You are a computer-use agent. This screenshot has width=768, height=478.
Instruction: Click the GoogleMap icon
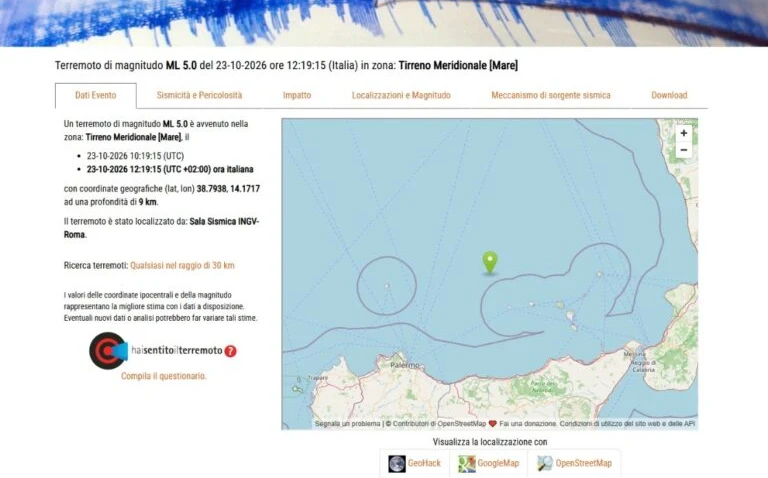coord(466,463)
